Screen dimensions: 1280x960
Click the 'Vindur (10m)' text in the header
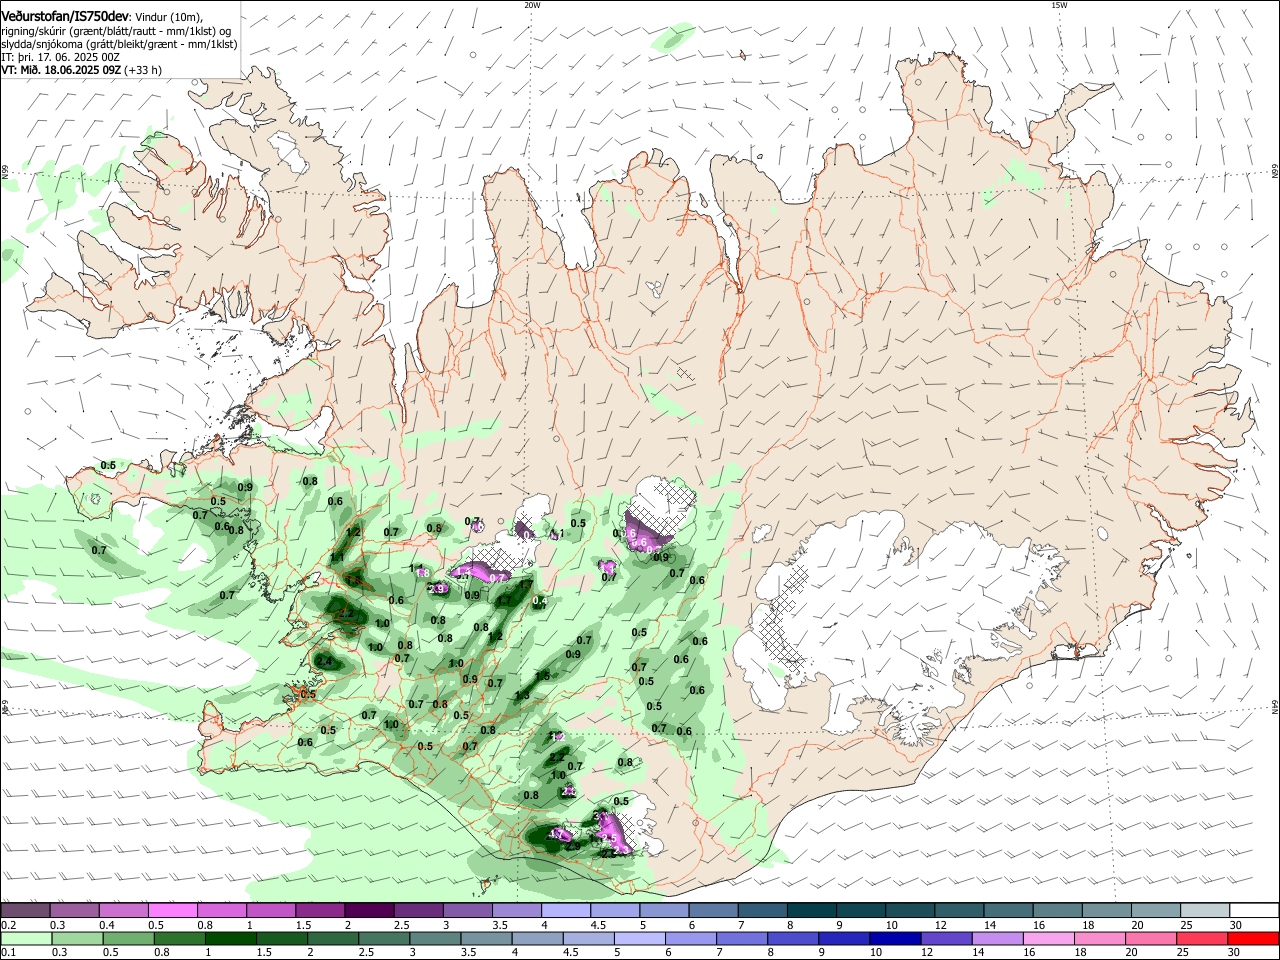point(168,17)
